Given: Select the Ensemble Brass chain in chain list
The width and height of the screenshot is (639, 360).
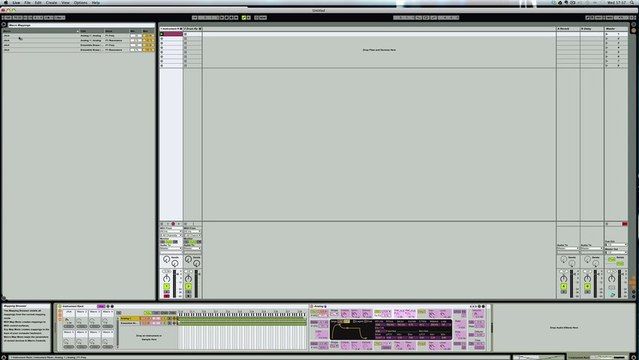Looking at the screenshot, I should (x=130, y=323).
